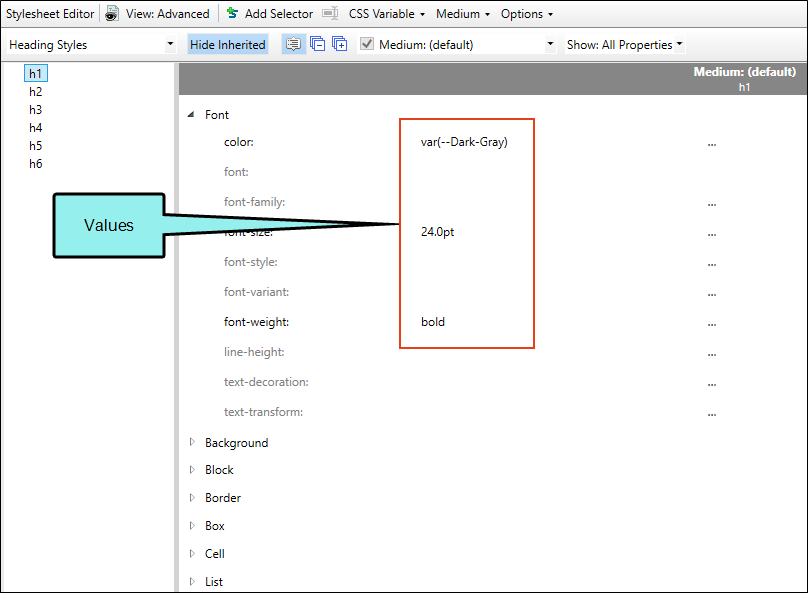Click the View Advanced eye icon
The image size is (808, 593).
pyautogui.click(x=112, y=14)
